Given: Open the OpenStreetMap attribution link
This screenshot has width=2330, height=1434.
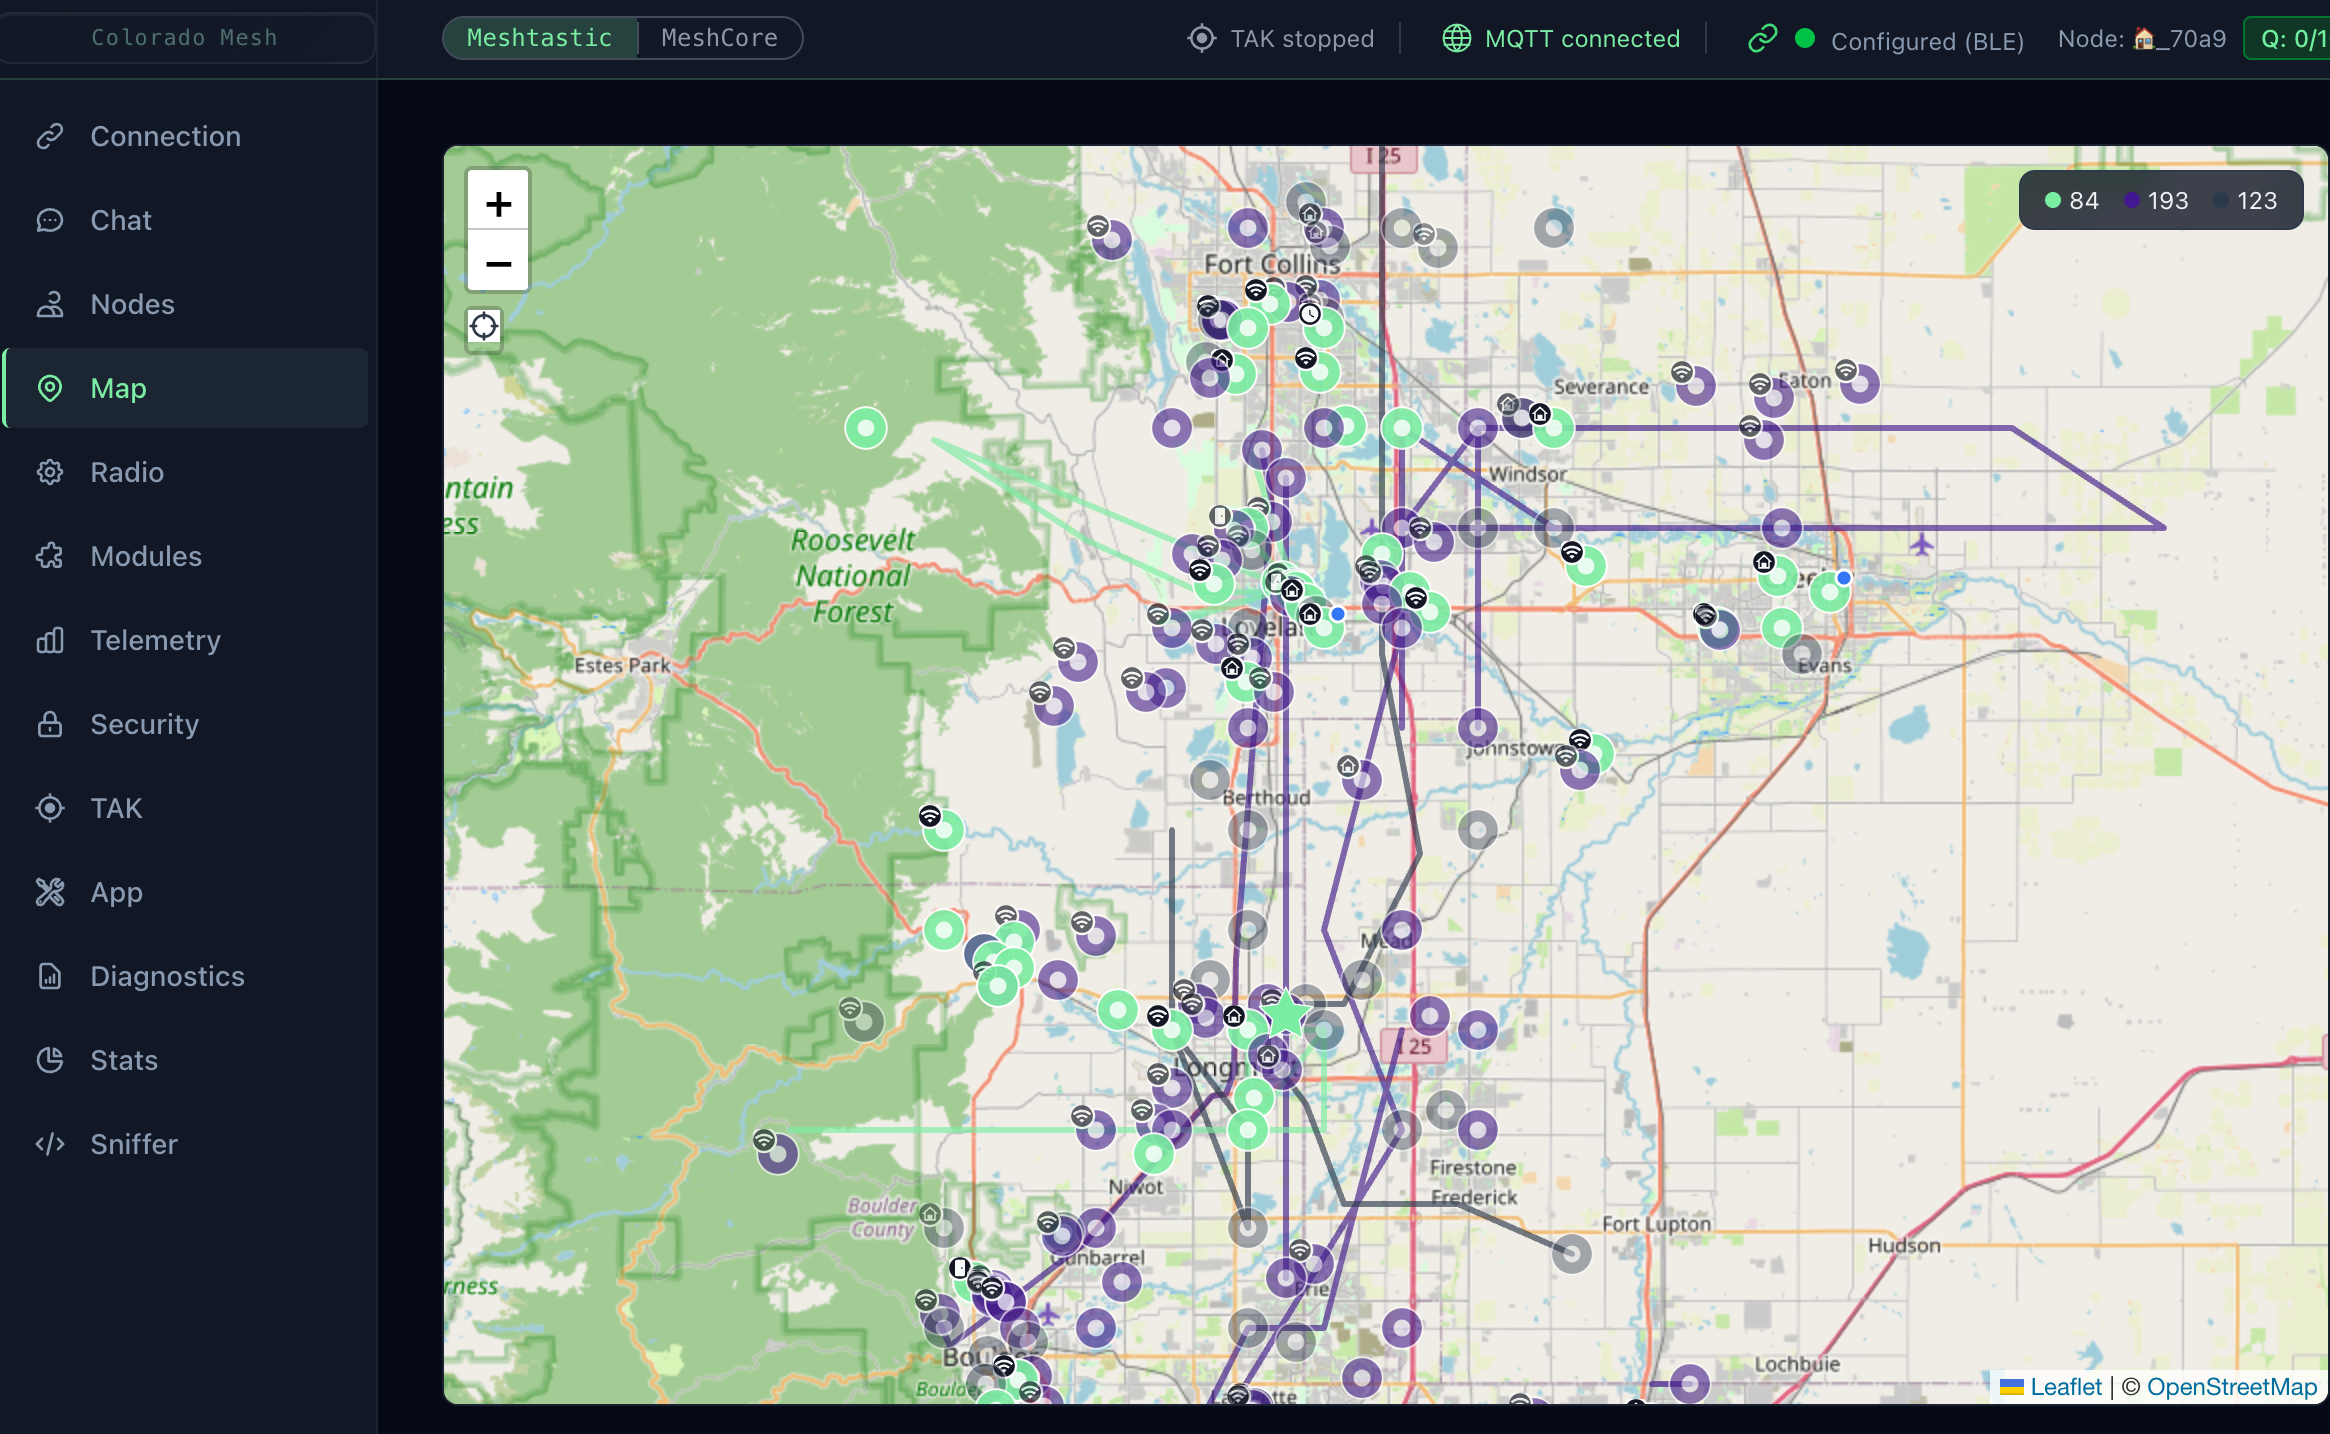Looking at the screenshot, I should (2232, 1386).
